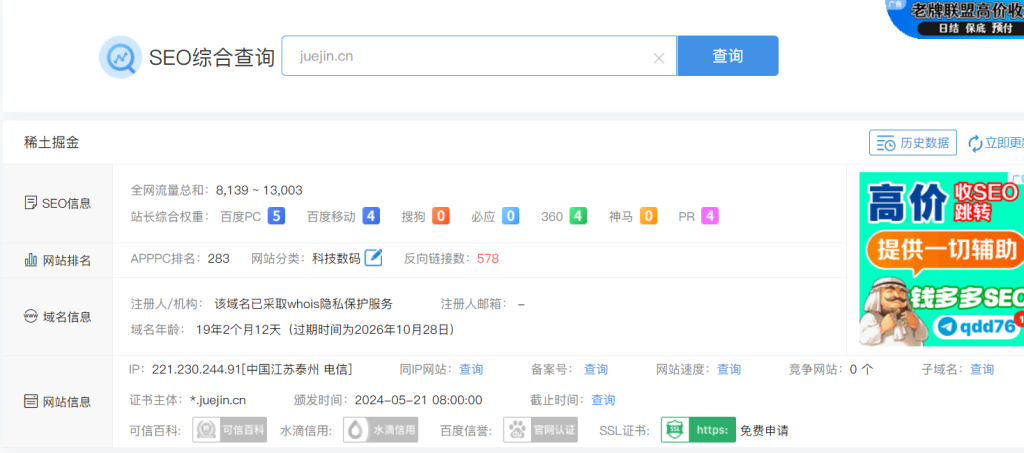Image resolution: width=1024 pixels, height=453 pixels.
Task: Open 历史数据 history data
Action: click(x=912, y=143)
